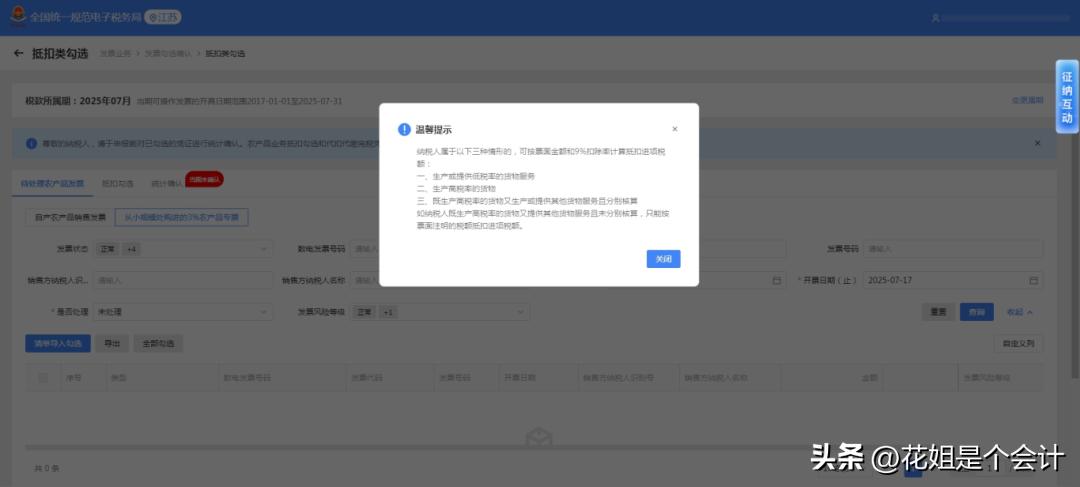The image size is (1080, 487).
Task: Click the blue exclamation icon beside 温馨提示
Action: (404, 129)
